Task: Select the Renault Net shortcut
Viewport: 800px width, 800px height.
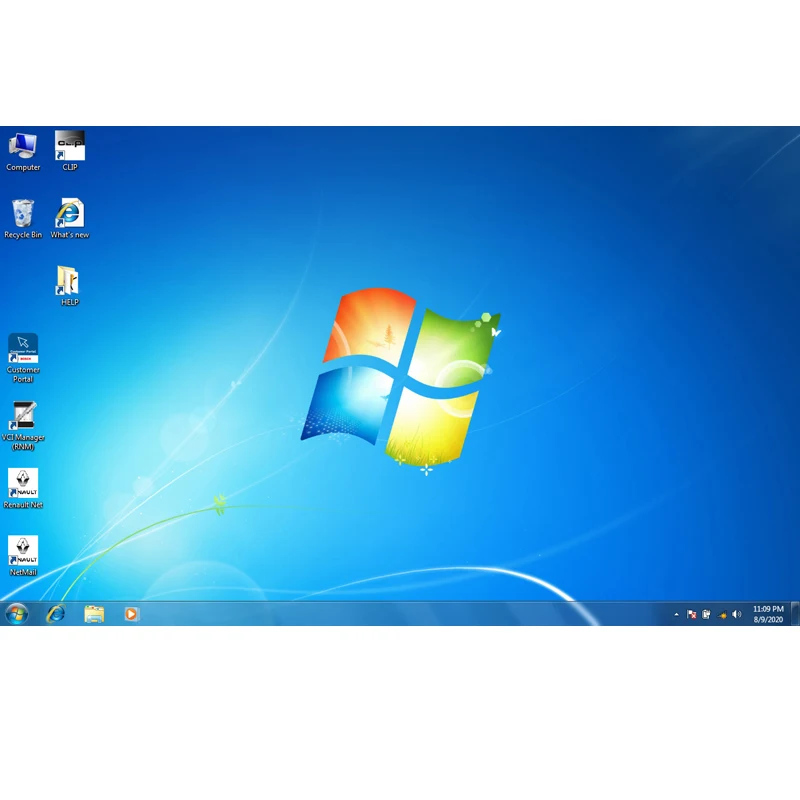Action: tap(23, 489)
